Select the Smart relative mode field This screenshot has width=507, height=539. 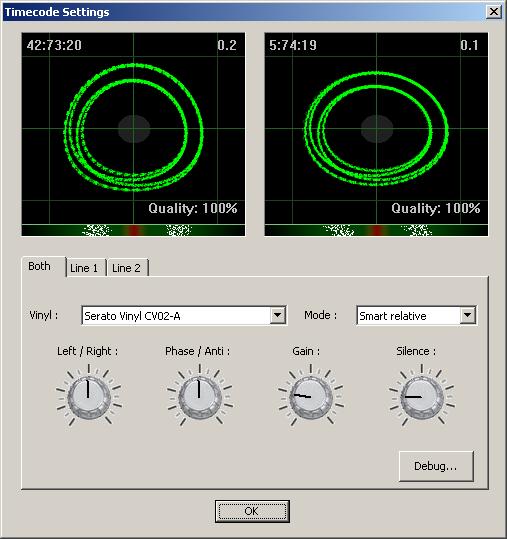pyautogui.click(x=416, y=315)
